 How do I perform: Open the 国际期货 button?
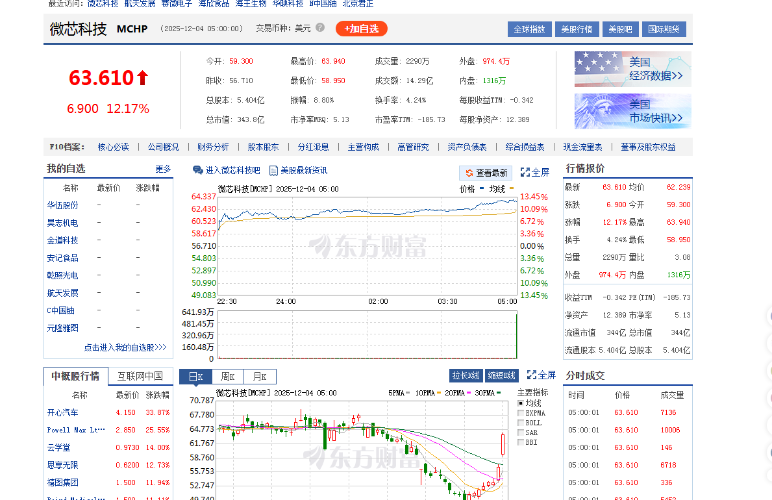pyautogui.click(x=664, y=29)
